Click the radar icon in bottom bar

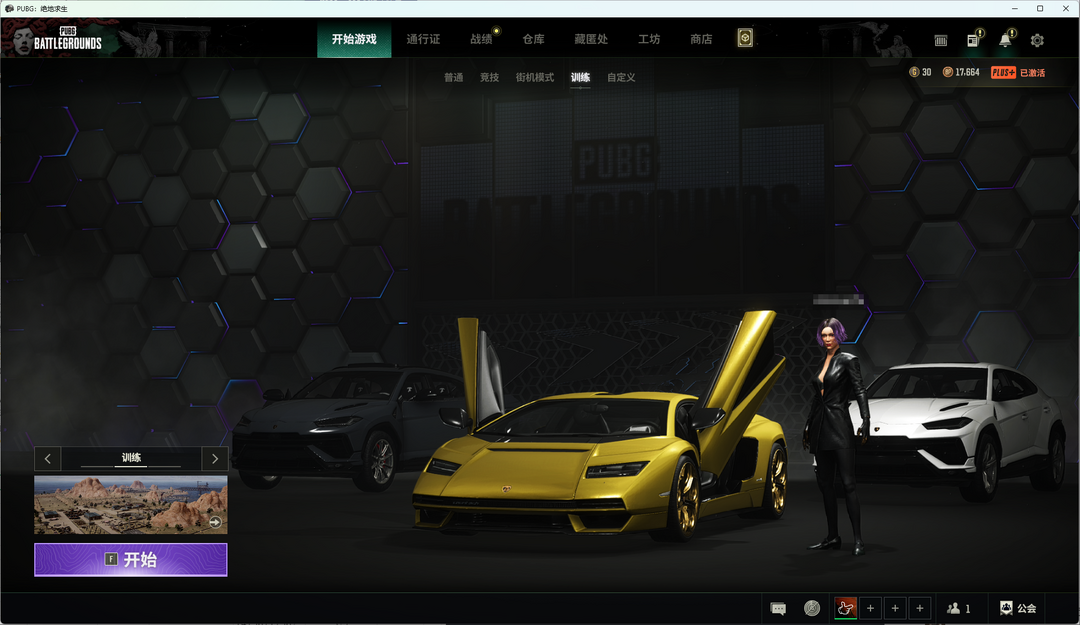(812, 608)
